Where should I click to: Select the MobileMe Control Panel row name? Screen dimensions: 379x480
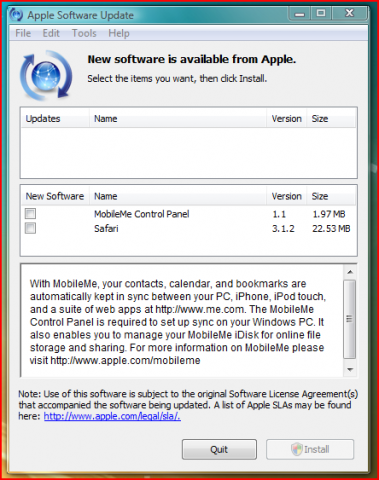[142, 214]
